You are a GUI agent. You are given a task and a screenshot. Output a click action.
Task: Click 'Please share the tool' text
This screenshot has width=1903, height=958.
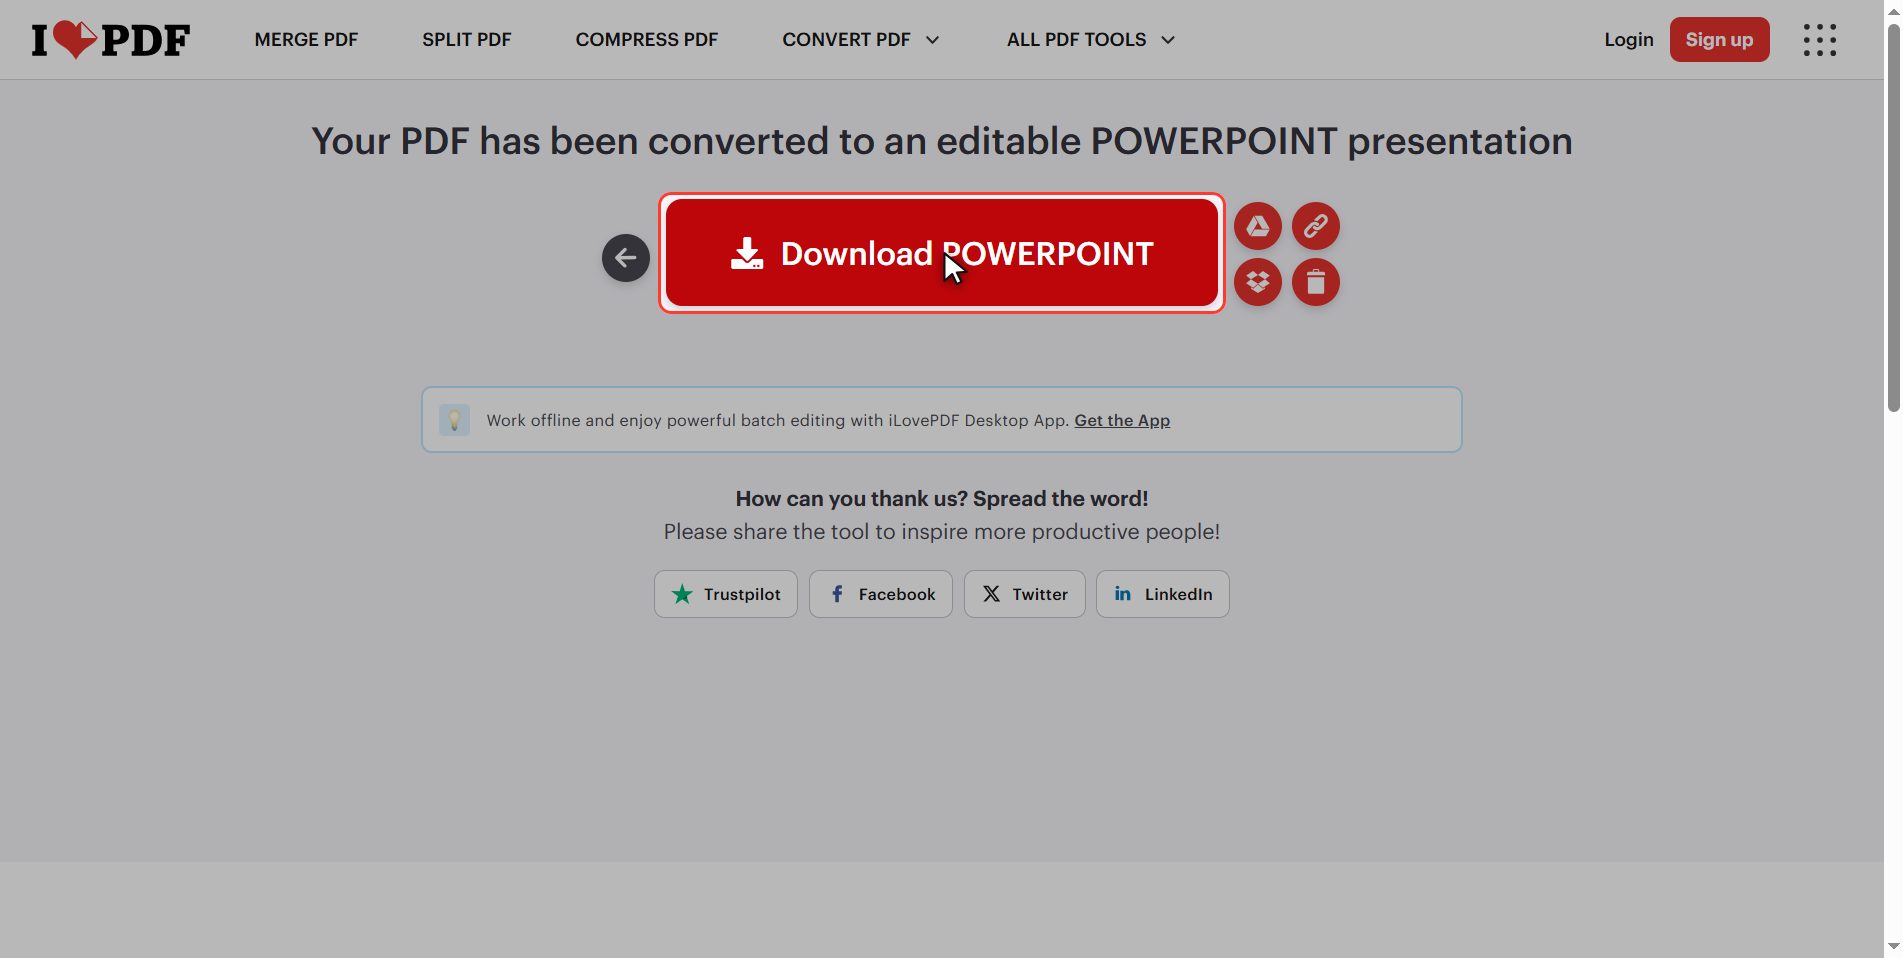(942, 532)
